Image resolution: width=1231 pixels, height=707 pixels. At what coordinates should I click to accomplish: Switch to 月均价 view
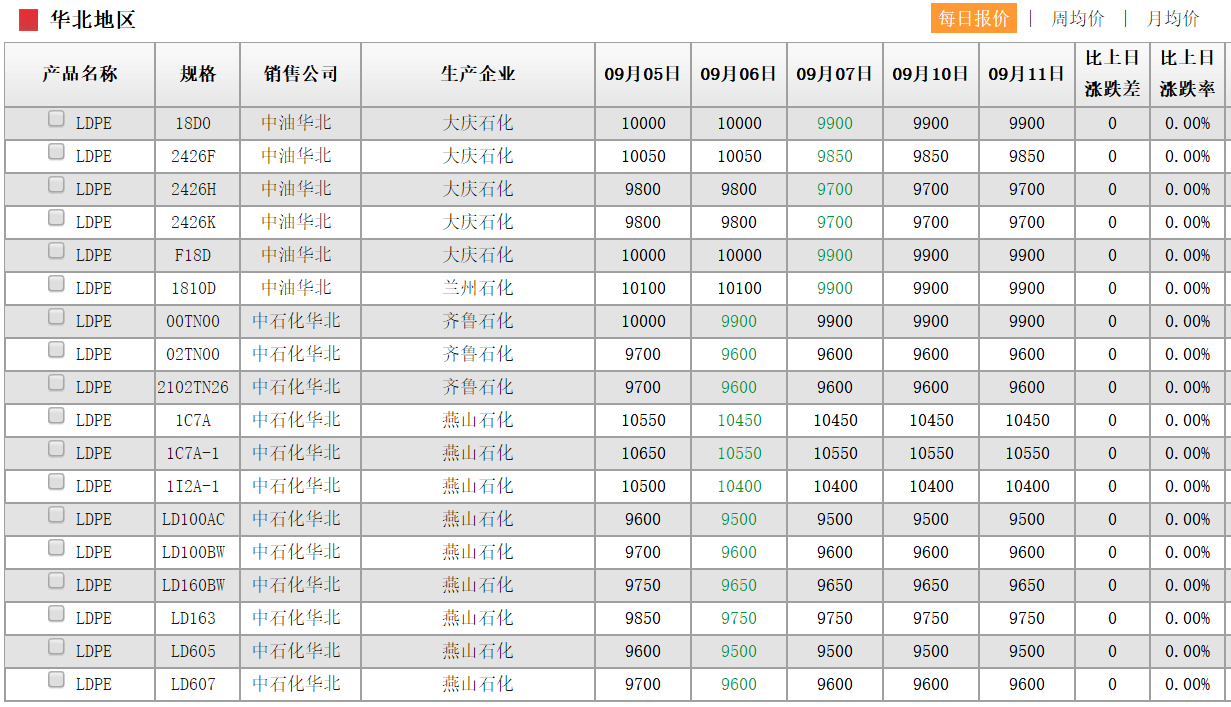[x=1173, y=18]
